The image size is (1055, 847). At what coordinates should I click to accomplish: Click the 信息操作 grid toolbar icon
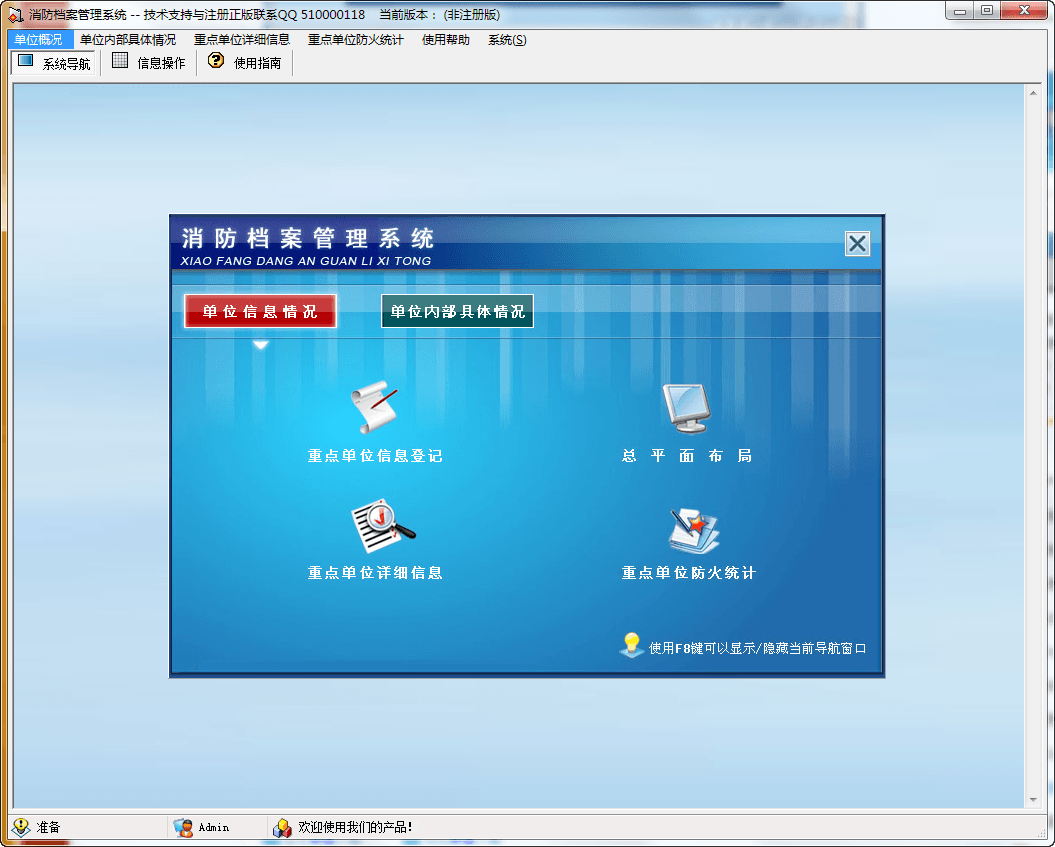tap(120, 62)
